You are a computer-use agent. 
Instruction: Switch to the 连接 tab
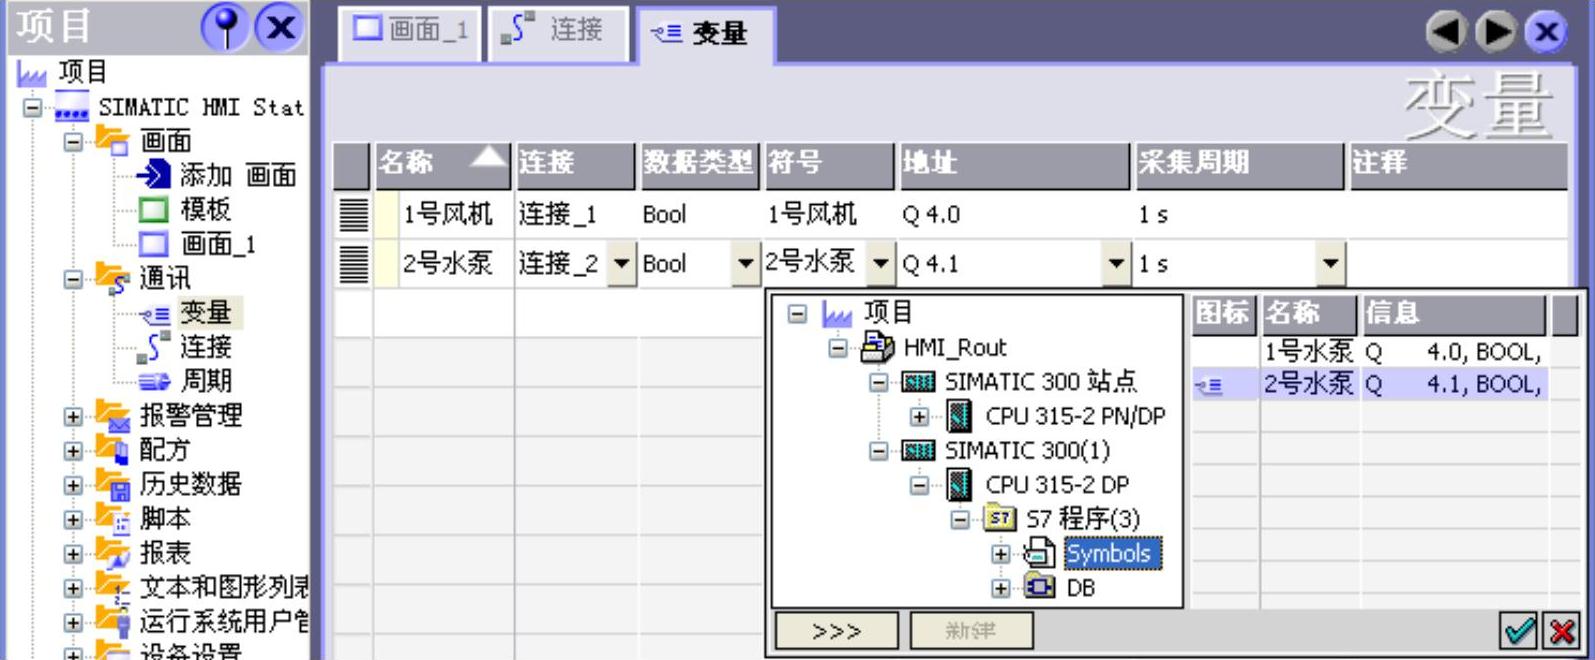(558, 30)
